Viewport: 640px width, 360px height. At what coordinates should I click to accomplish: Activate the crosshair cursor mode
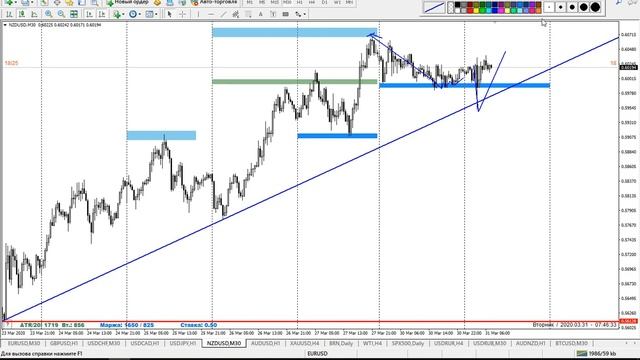[x=182, y=14]
